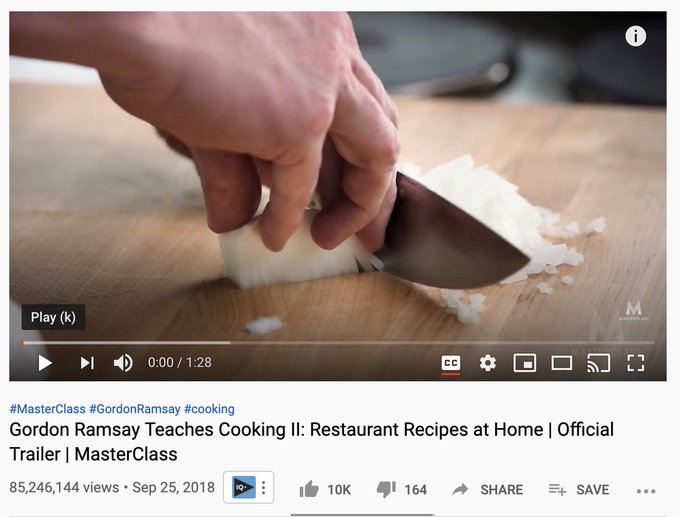Switch to theater mode

point(562,363)
